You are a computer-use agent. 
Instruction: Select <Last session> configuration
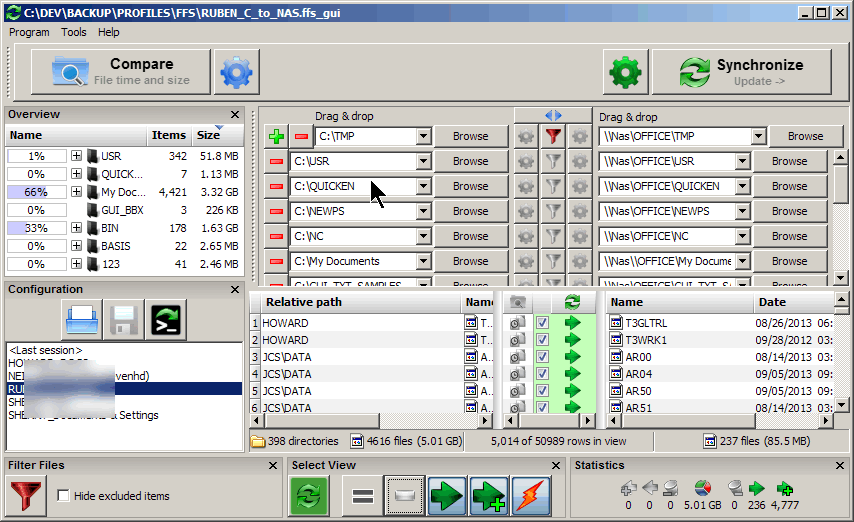46,350
